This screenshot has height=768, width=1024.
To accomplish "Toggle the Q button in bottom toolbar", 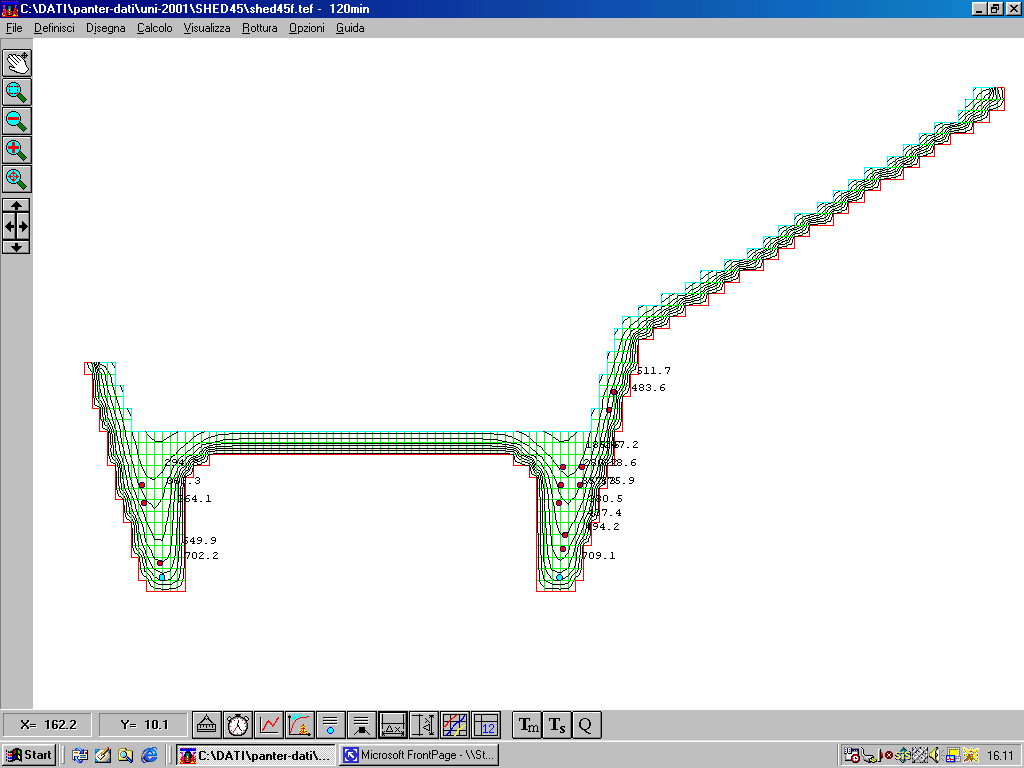I will [x=587, y=725].
